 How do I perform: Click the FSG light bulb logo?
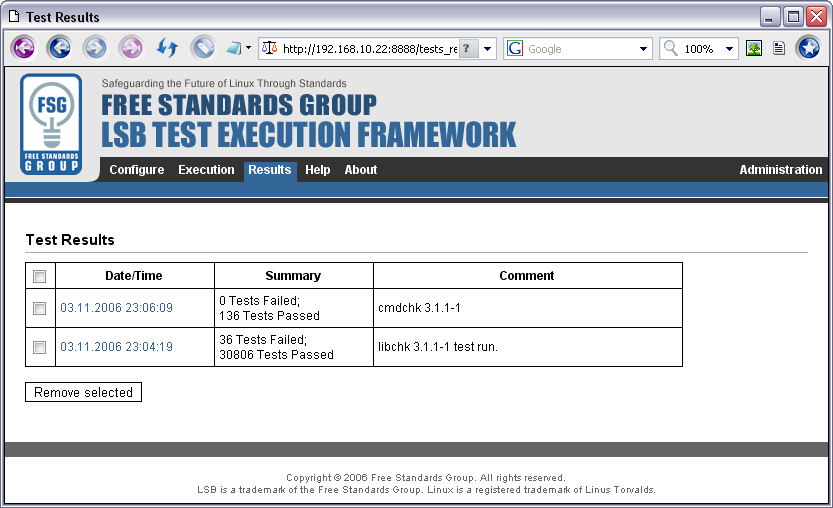[51, 124]
